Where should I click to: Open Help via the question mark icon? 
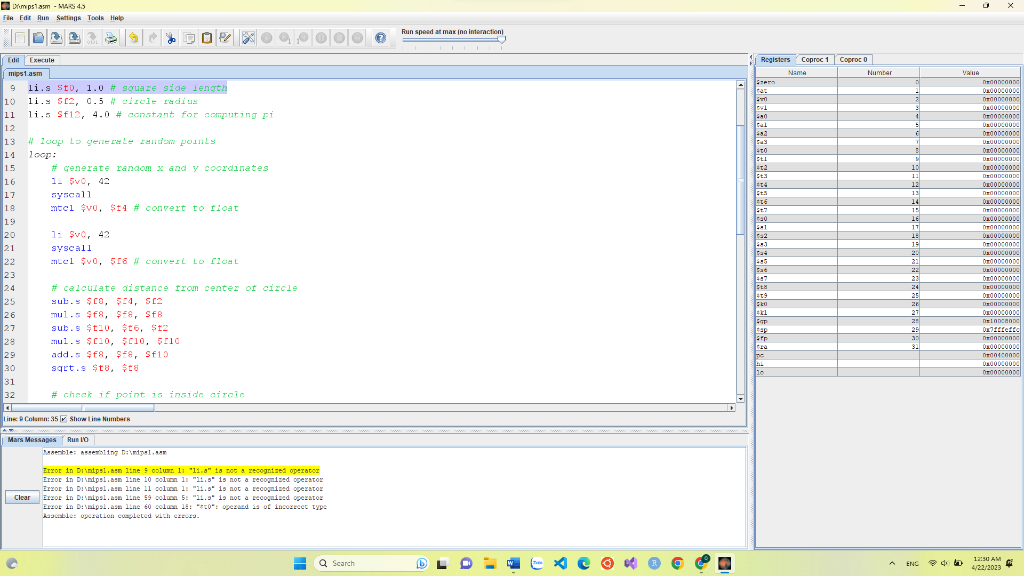click(x=380, y=38)
